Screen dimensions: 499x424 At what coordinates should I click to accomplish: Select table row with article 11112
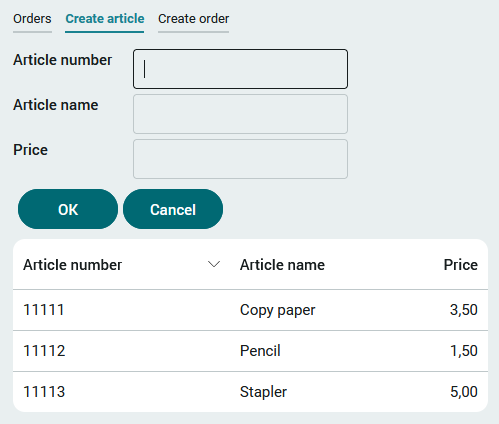tap(250, 351)
